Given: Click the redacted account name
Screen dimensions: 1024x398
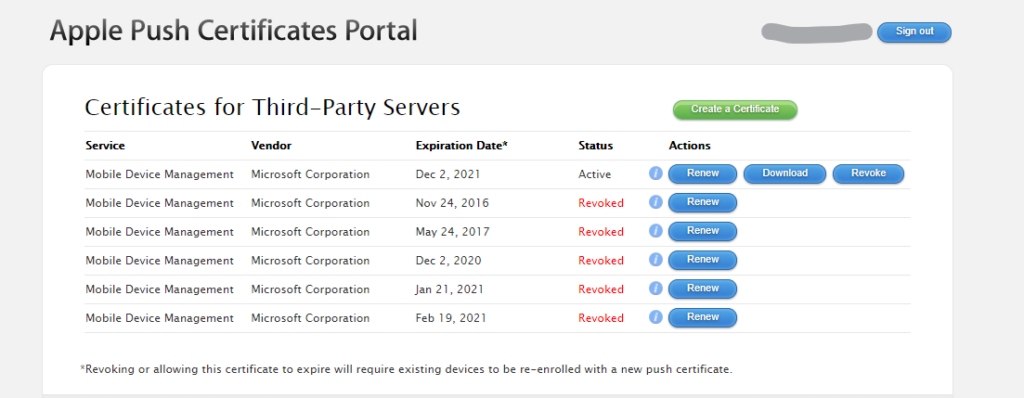Looking at the screenshot, I should coord(816,31).
